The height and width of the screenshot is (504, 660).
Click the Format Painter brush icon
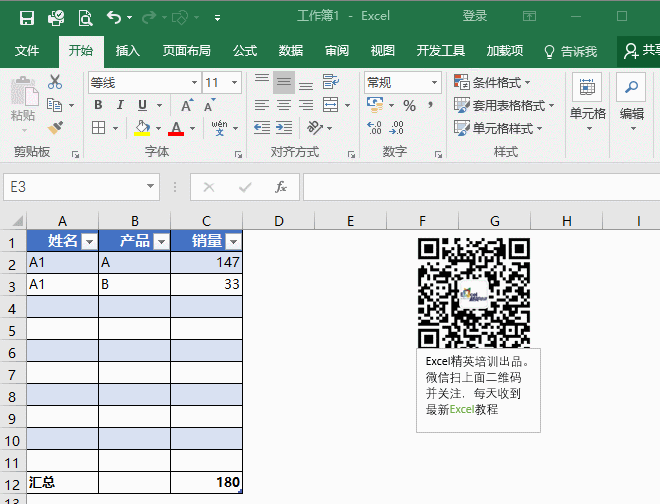(55, 127)
